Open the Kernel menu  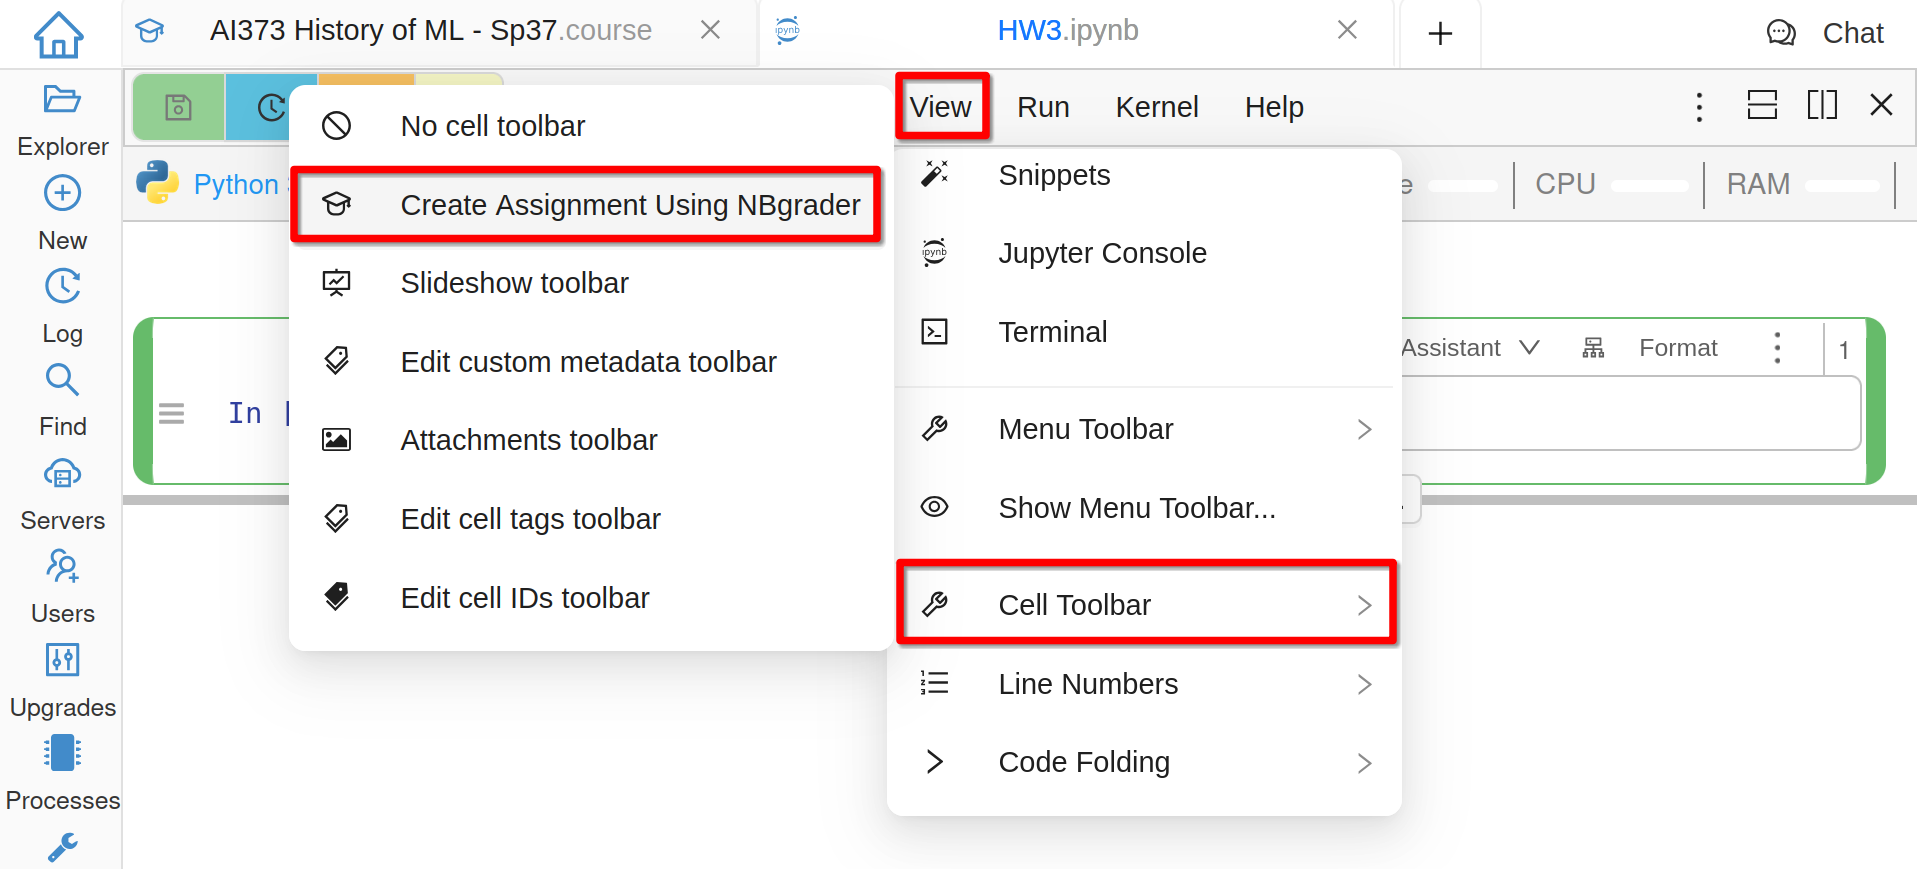(1156, 107)
